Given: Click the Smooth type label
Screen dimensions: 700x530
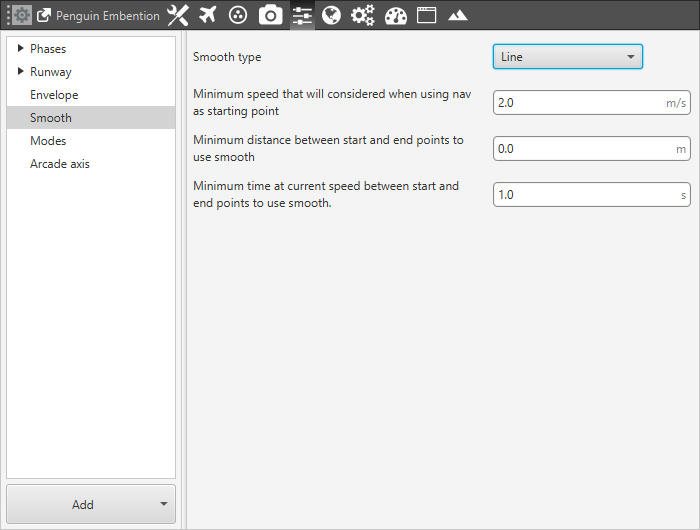Looking at the screenshot, I should pos(227,57).
